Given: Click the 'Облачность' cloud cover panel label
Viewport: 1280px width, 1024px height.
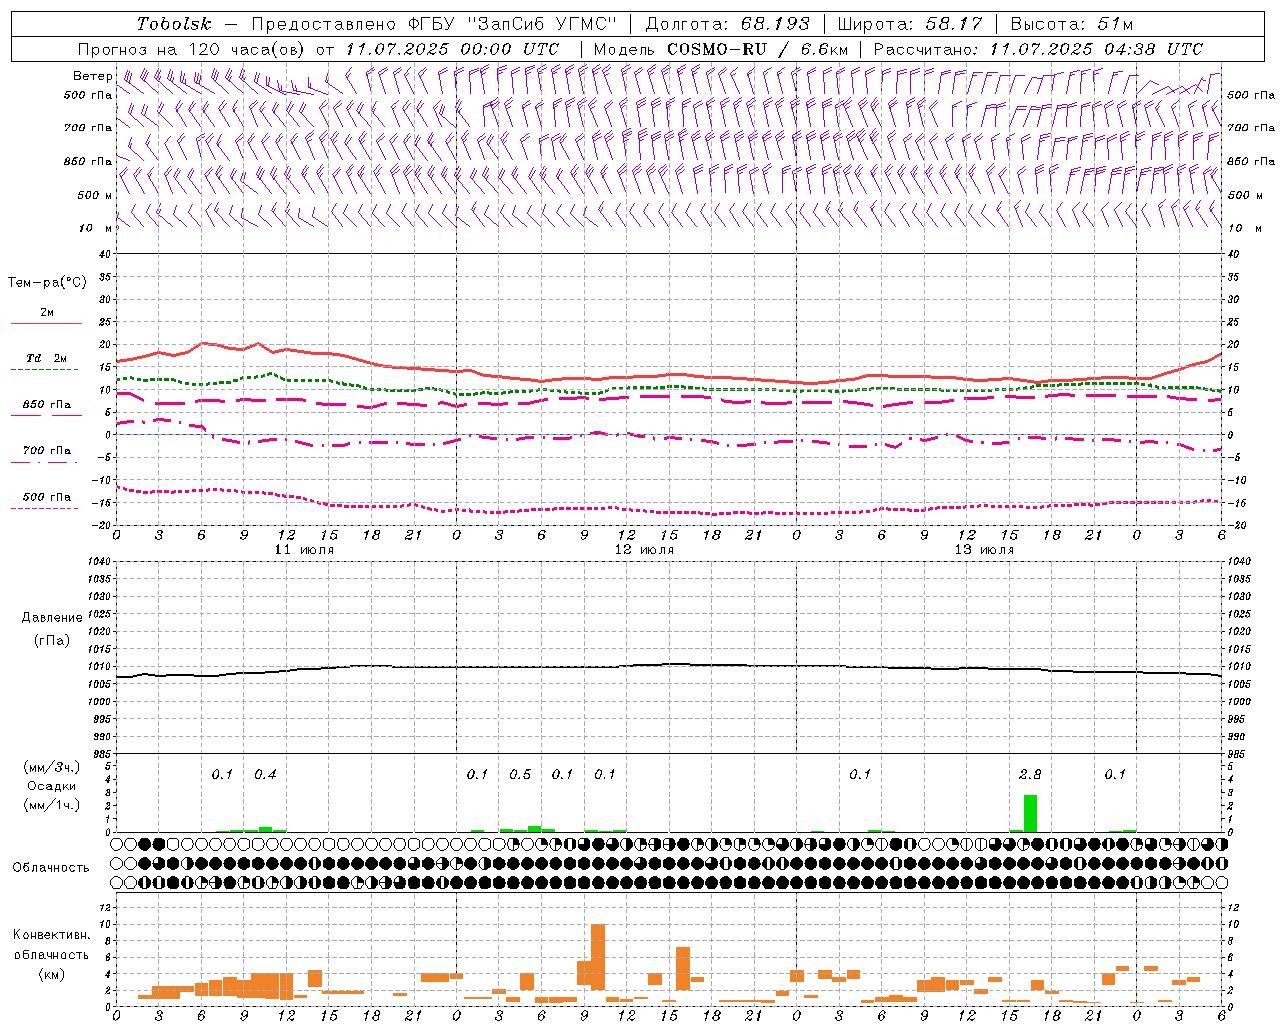Looking at the screenshot, I should pos(51,868).
